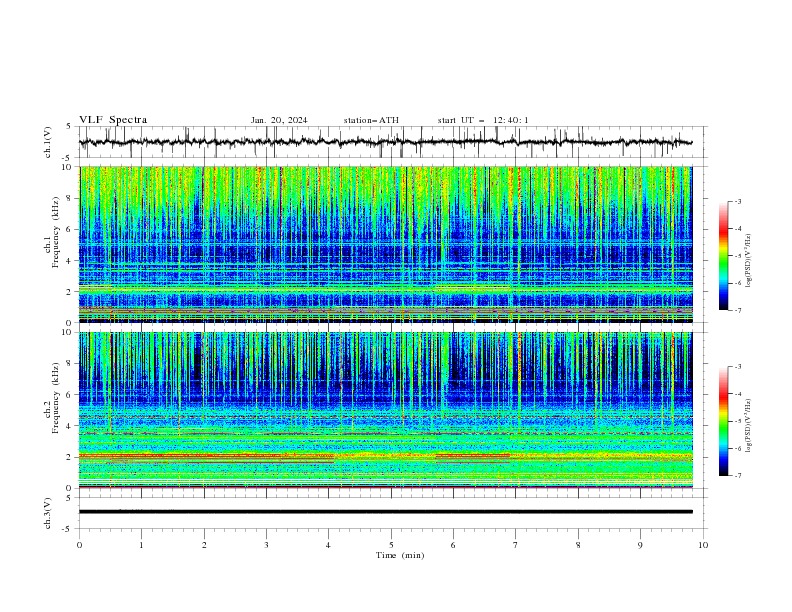Click the 'VLF Spectra' title text
This screenshot has height=612, width=792.
(x=113, y=120)
